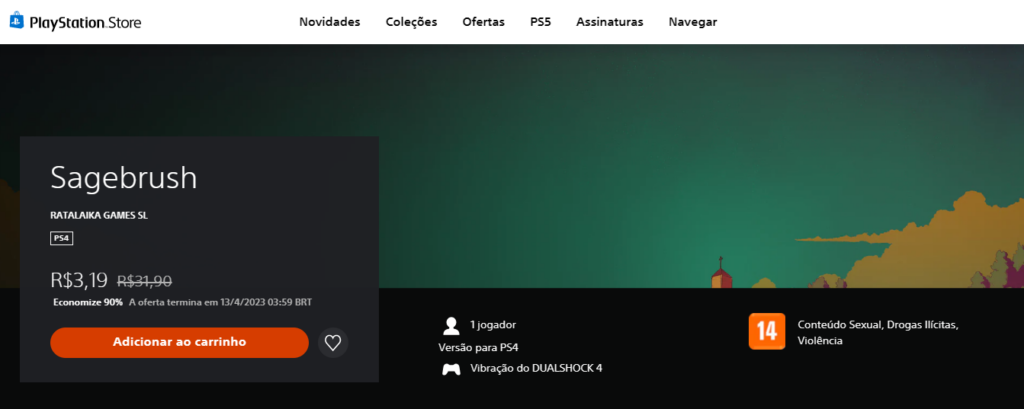Click the single player person icon
1024x409 pixels.
pos(451,325)
